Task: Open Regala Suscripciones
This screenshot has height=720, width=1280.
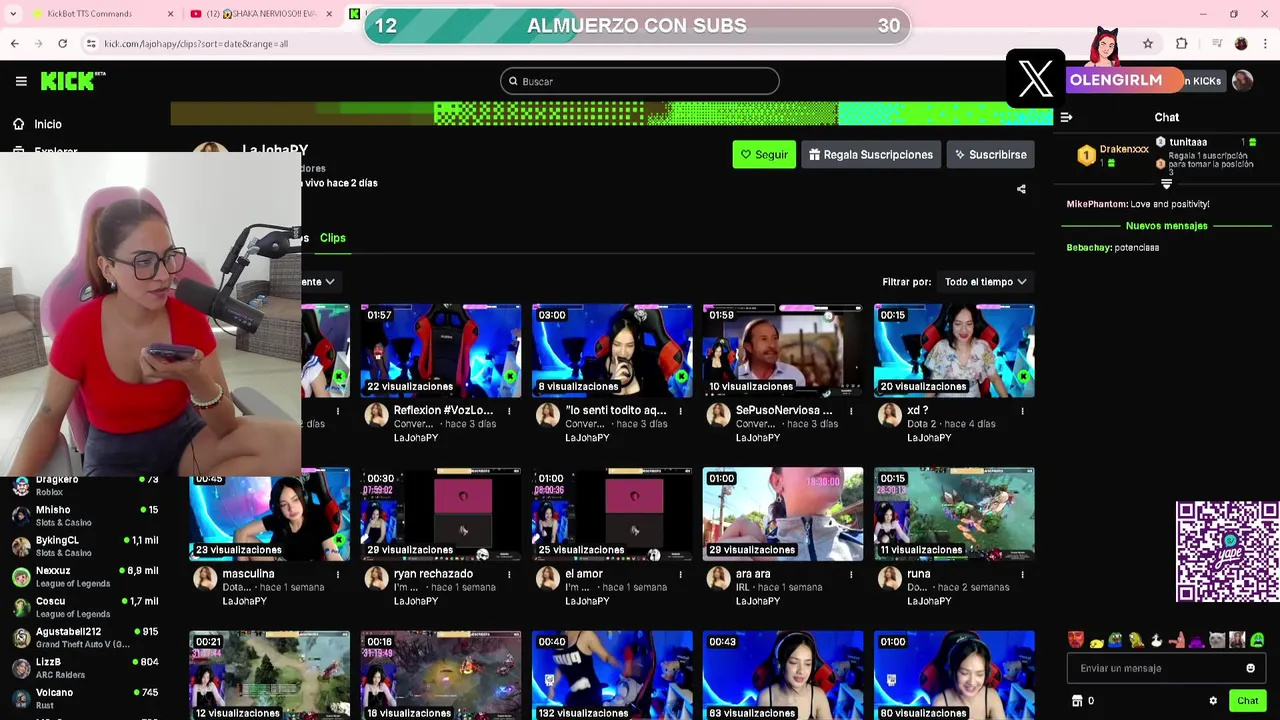Action: coord(871,154)
